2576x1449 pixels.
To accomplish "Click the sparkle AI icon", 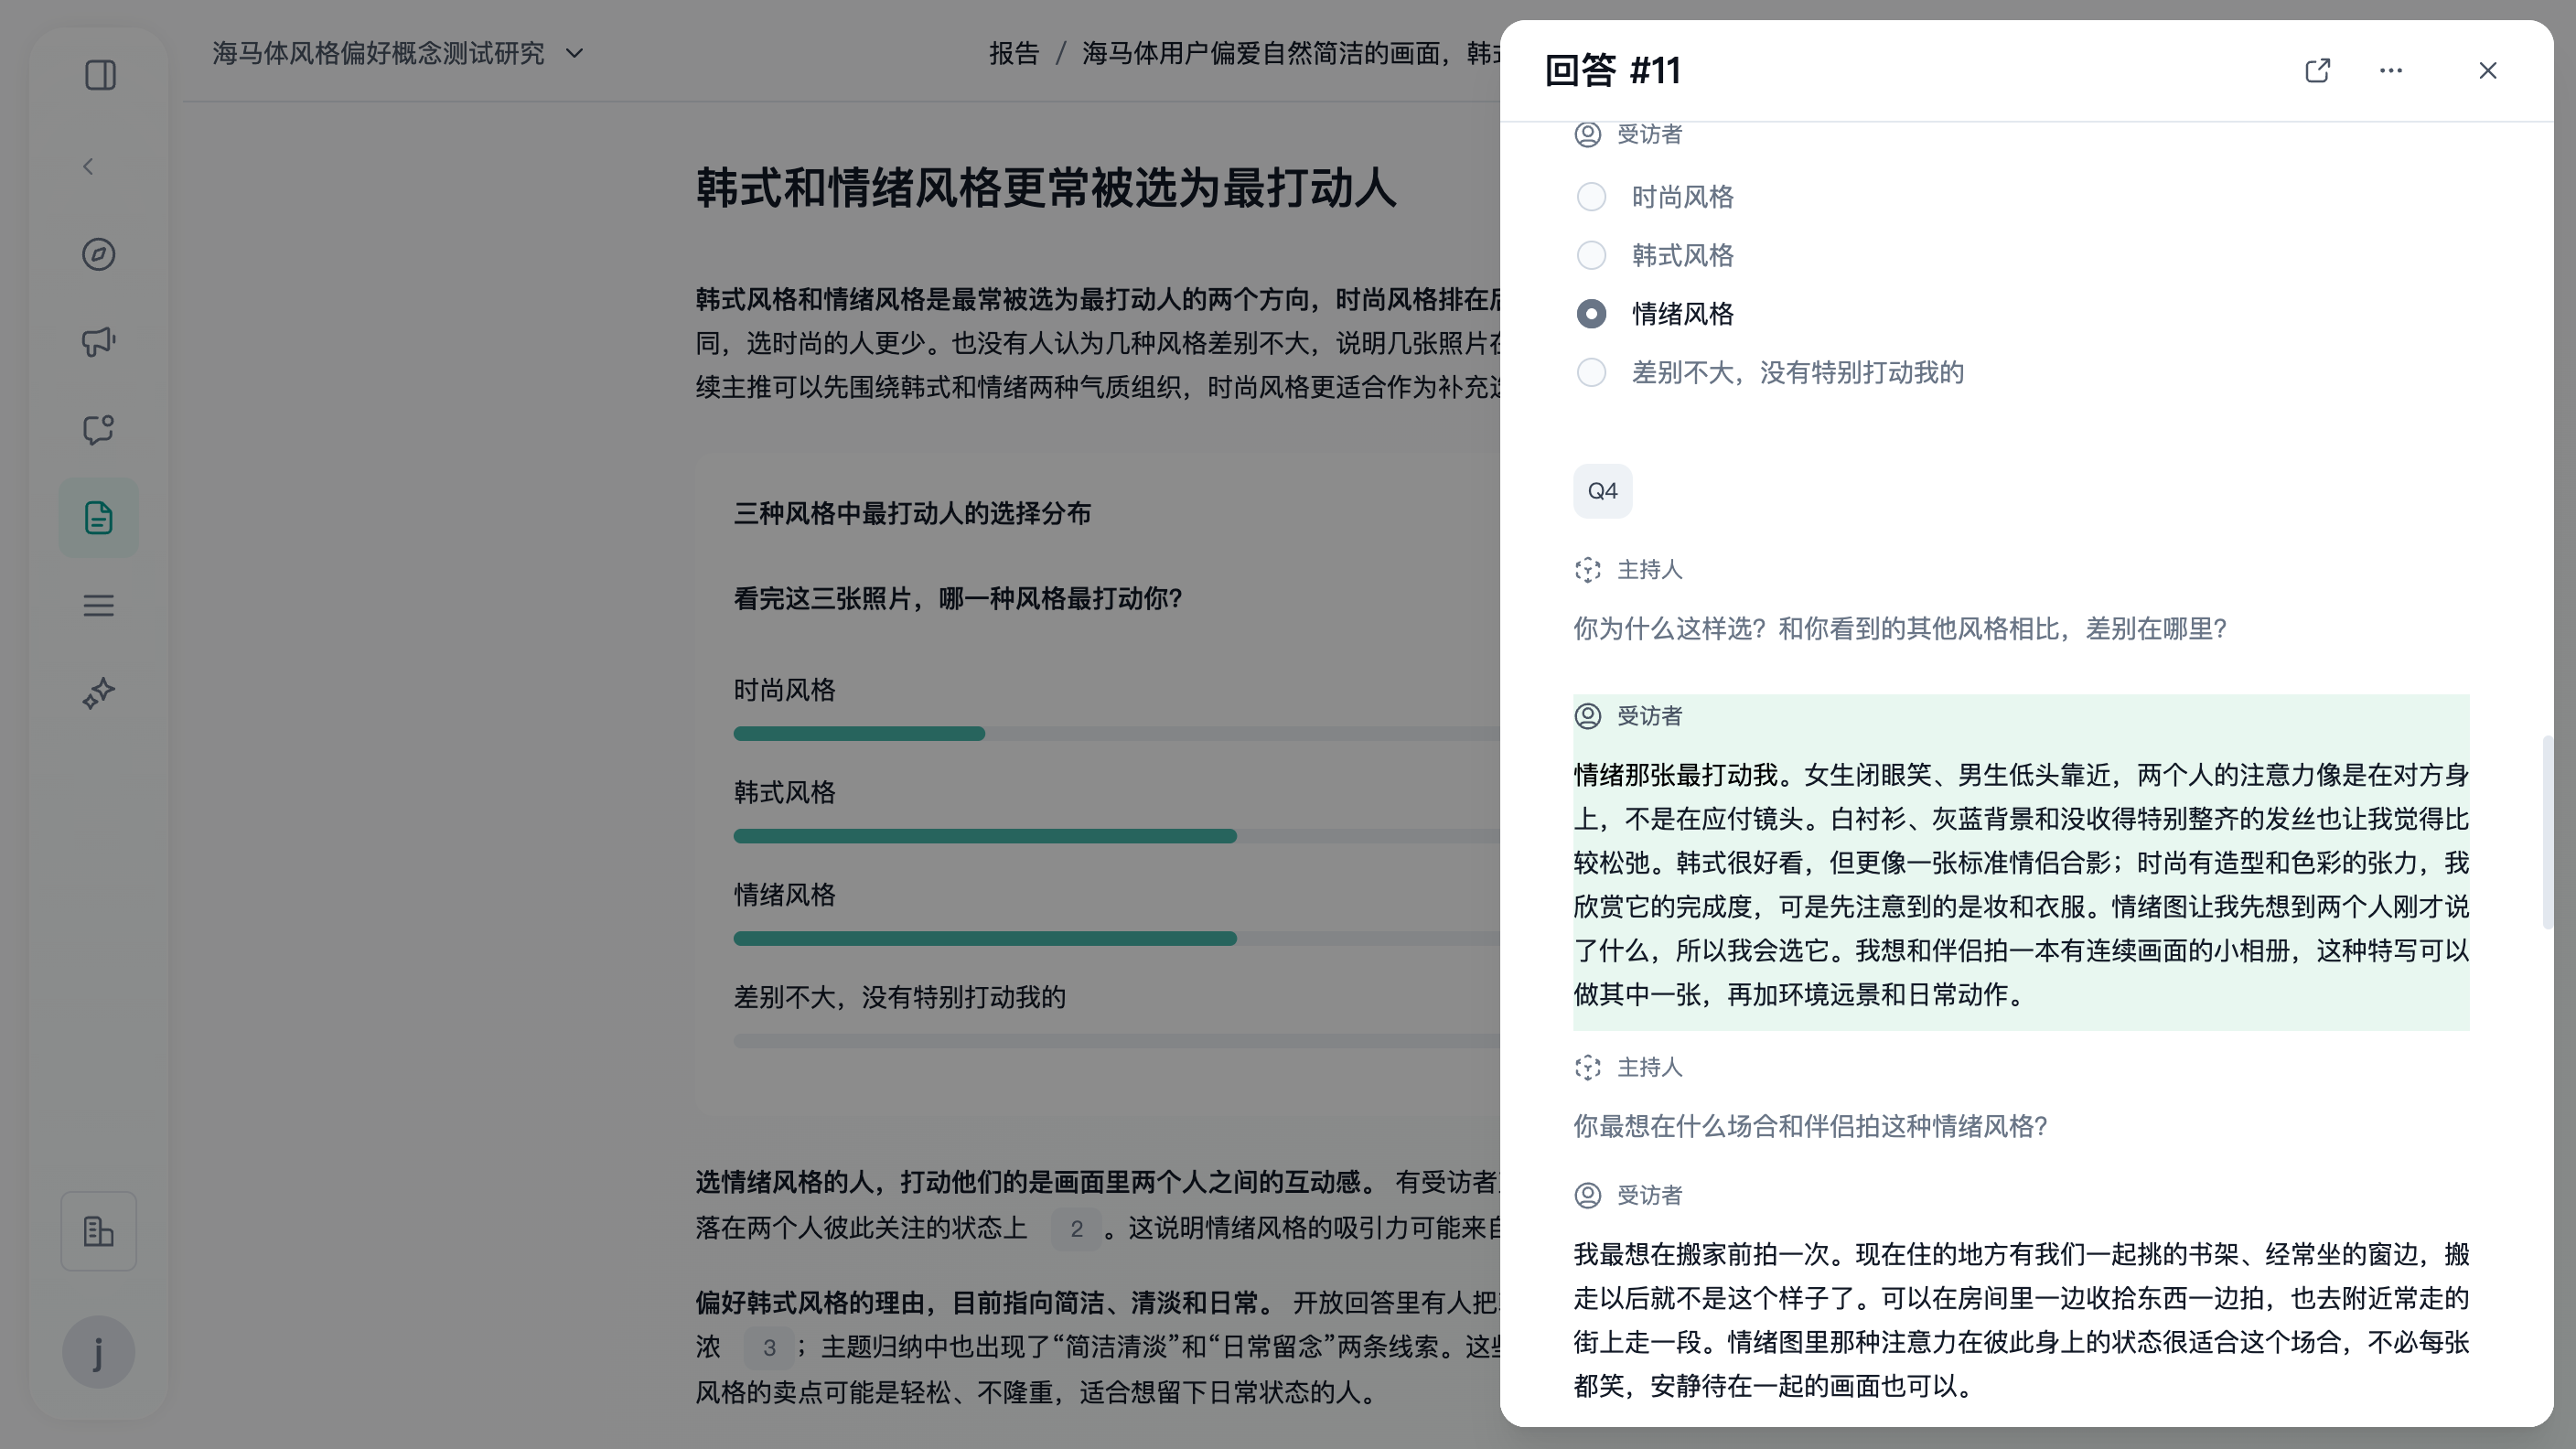I will [x=98, y=693].
